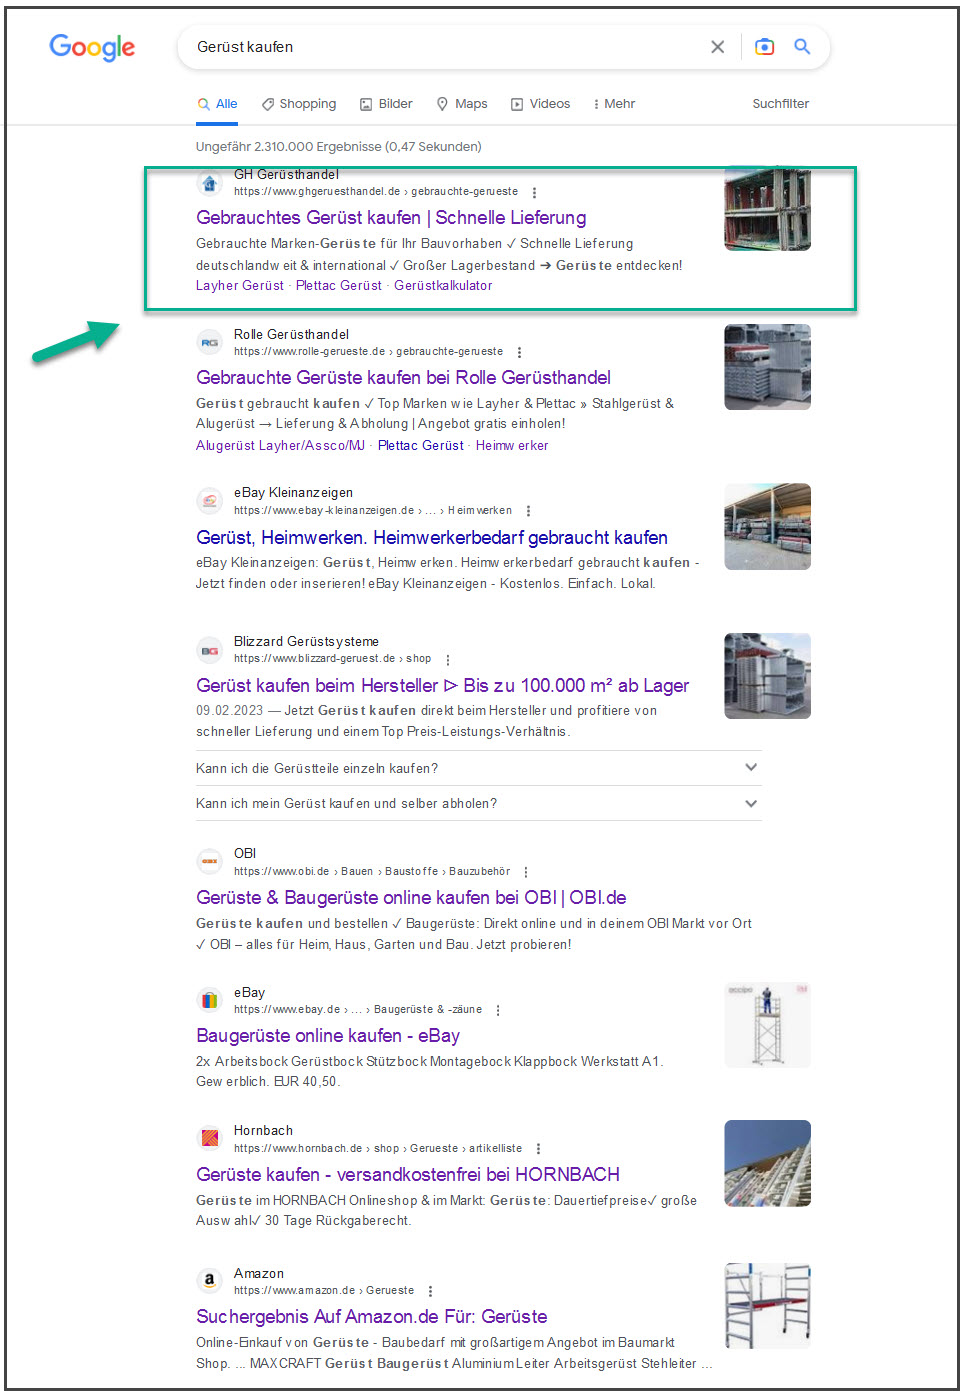The image size is (960, 1391).
Task: Click the Rolle Gerüsthandel result thumbnail
Action: pyautogui.click(x=767, y=367)
